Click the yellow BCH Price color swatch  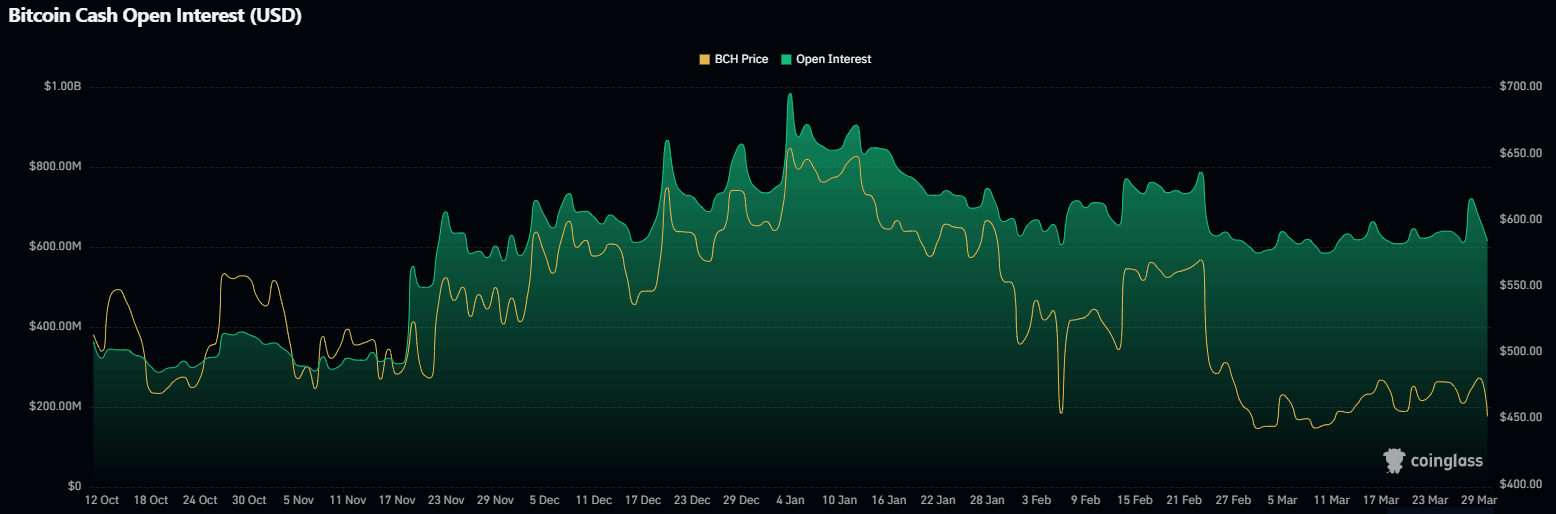(x=705, y=59)
